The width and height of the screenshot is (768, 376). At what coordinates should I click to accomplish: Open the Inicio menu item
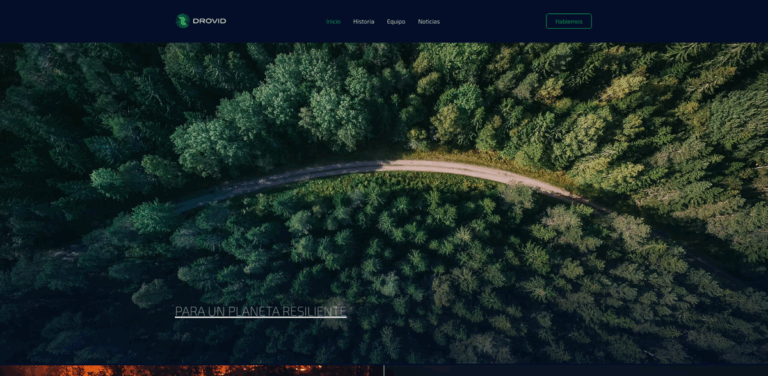click(x=333, y=22)
